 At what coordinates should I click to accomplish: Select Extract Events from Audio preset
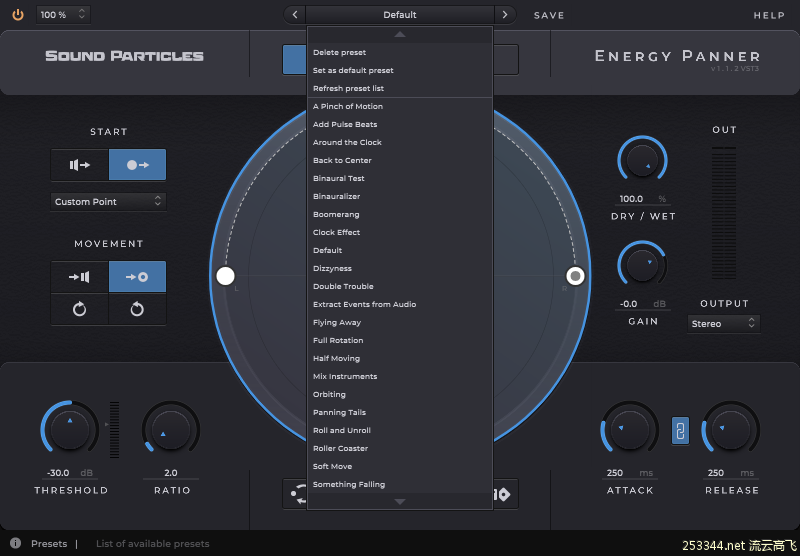pyautogui.click(x=400, y=305)
